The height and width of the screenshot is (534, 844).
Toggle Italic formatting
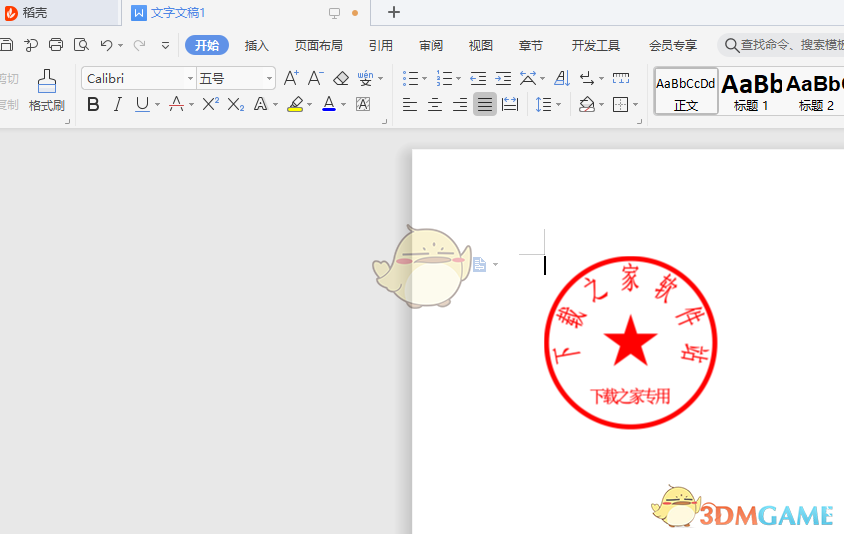coord(118,104)
